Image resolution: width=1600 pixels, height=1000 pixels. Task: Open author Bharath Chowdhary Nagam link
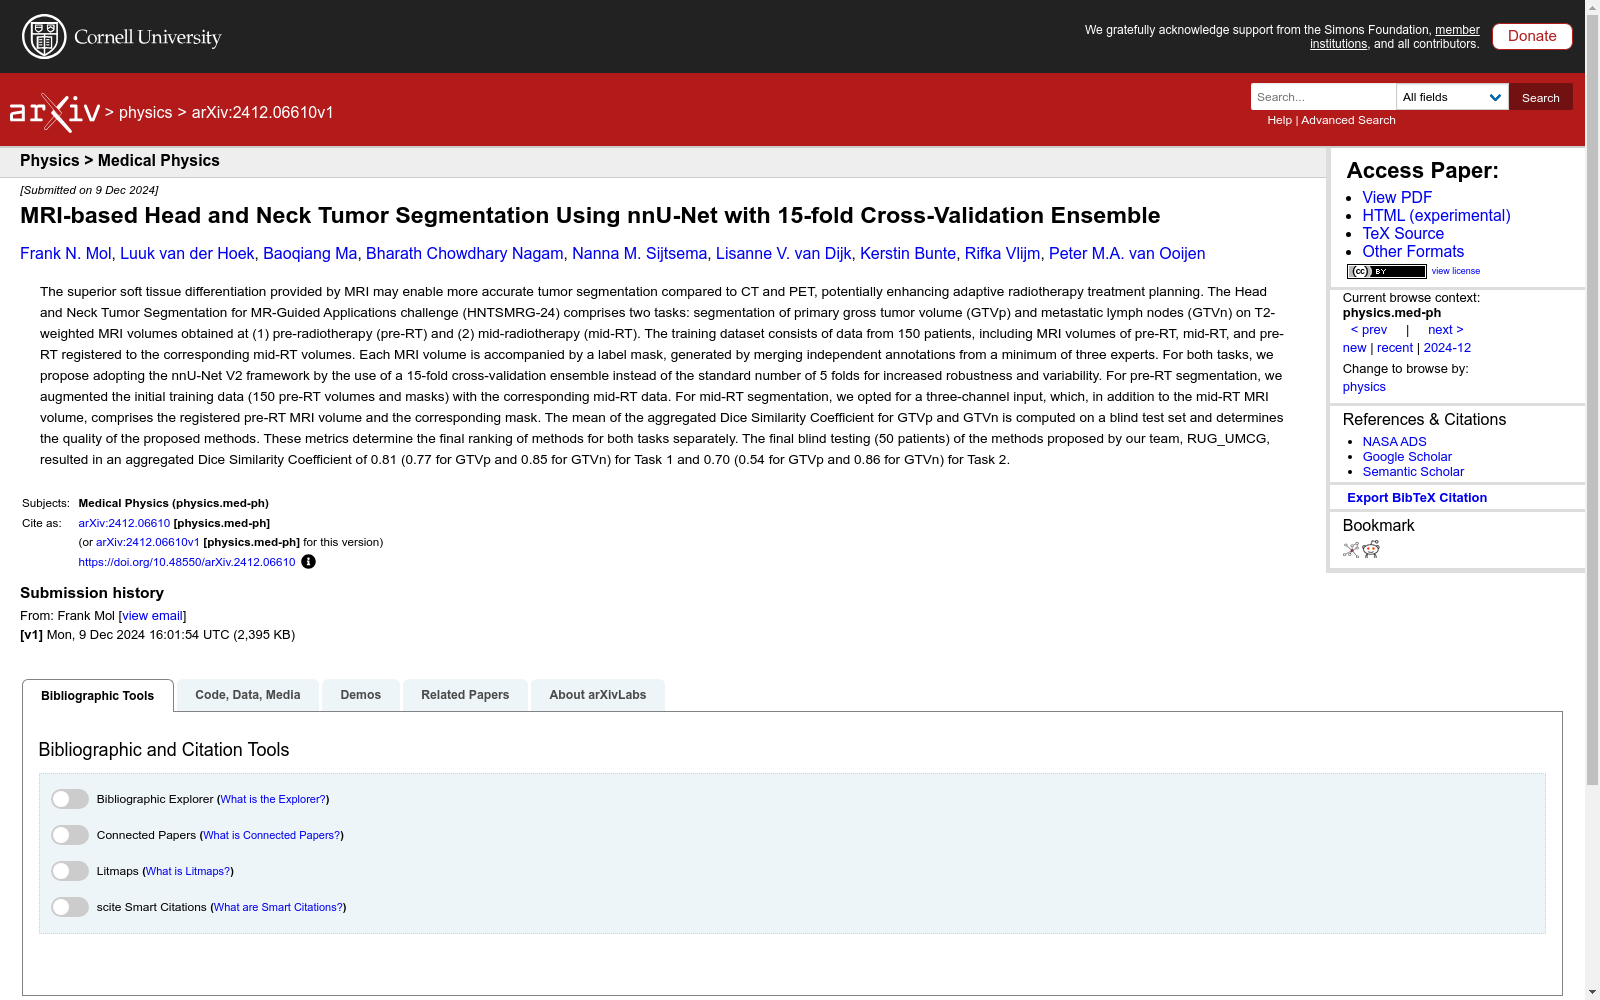pos(465,254)
